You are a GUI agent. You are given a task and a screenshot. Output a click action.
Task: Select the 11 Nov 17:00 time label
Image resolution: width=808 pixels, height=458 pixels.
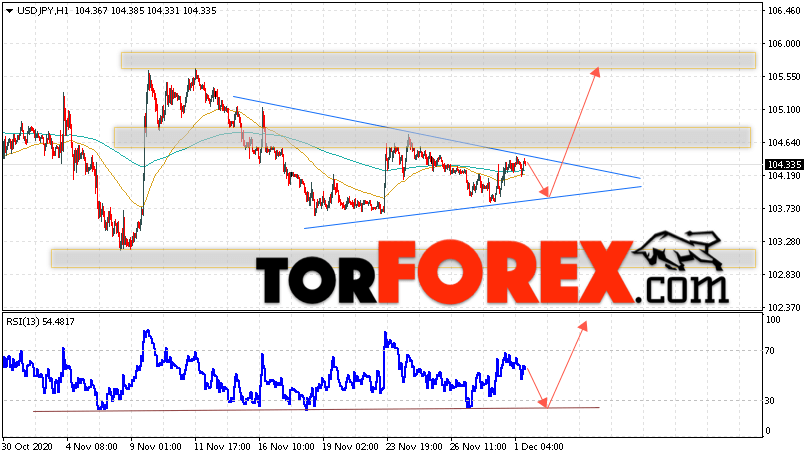click(222, 447)
